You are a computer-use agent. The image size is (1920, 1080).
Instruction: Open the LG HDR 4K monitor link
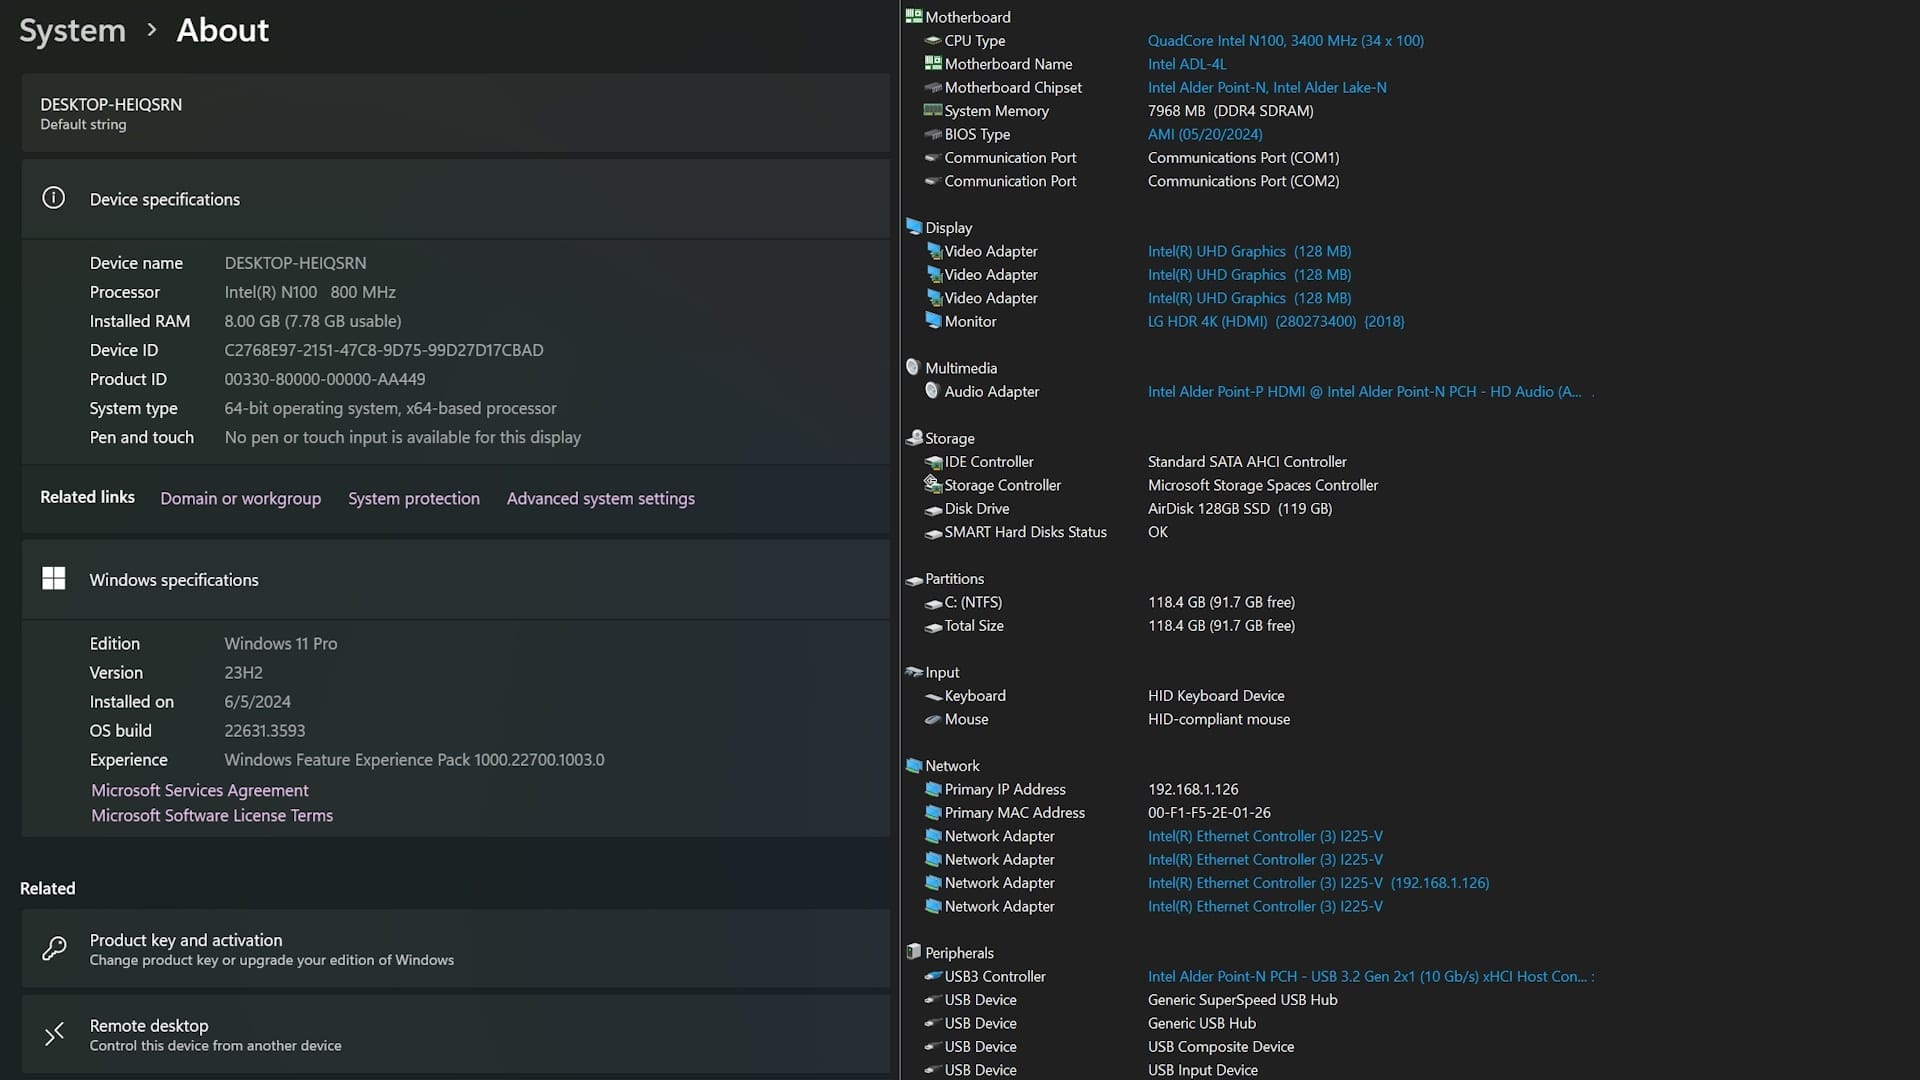point(1275,321)
